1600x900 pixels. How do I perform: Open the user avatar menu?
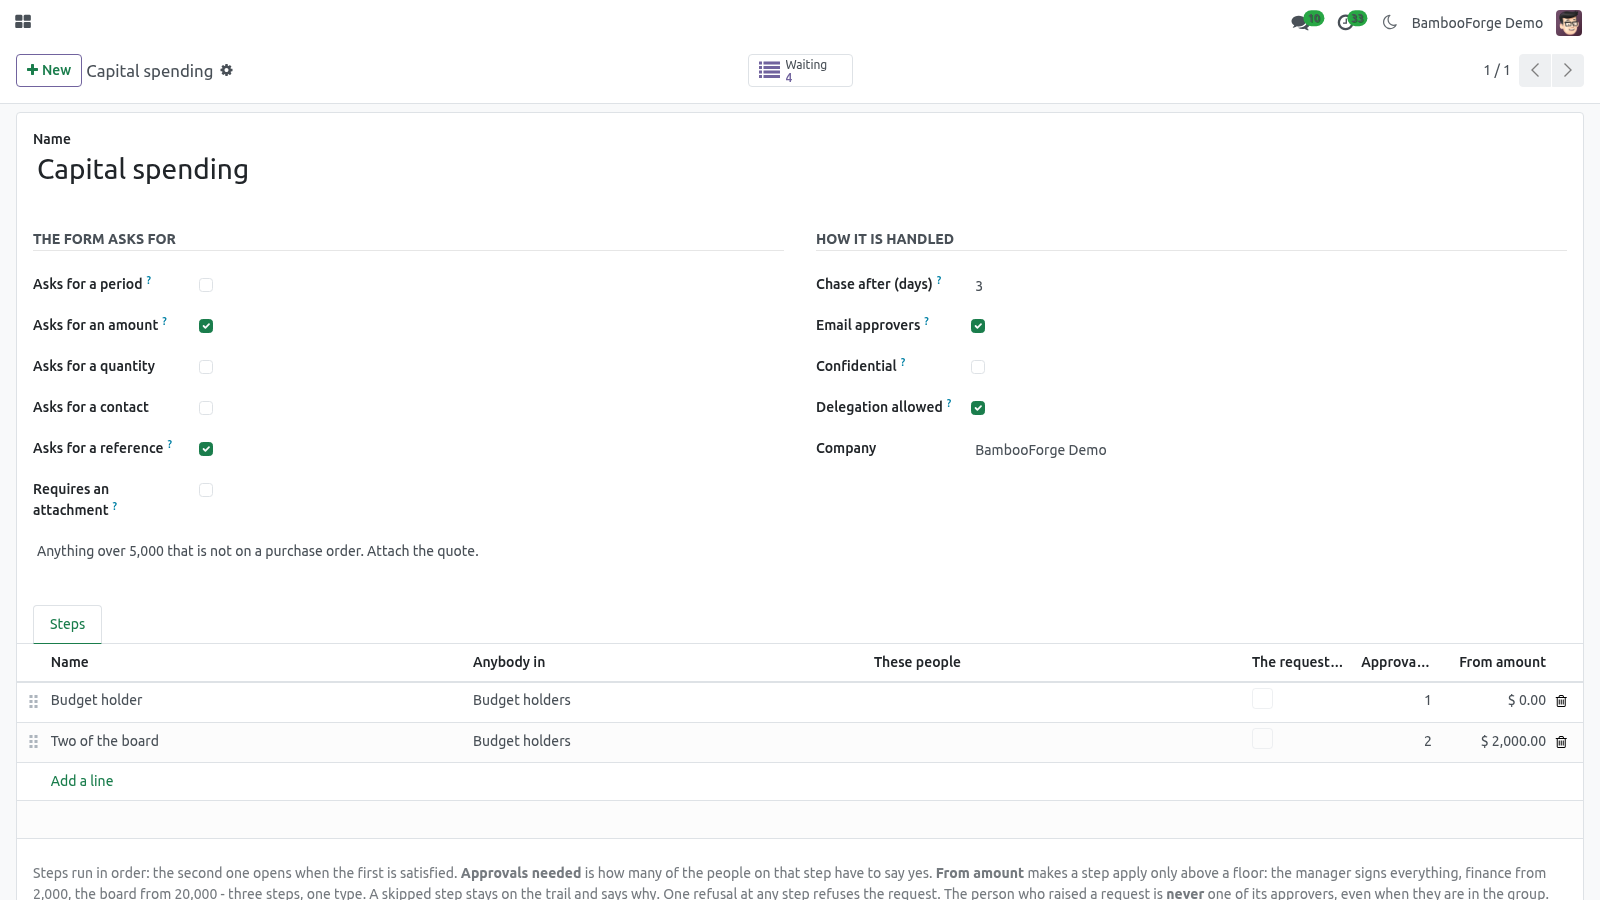click(x=1569, y=22)
